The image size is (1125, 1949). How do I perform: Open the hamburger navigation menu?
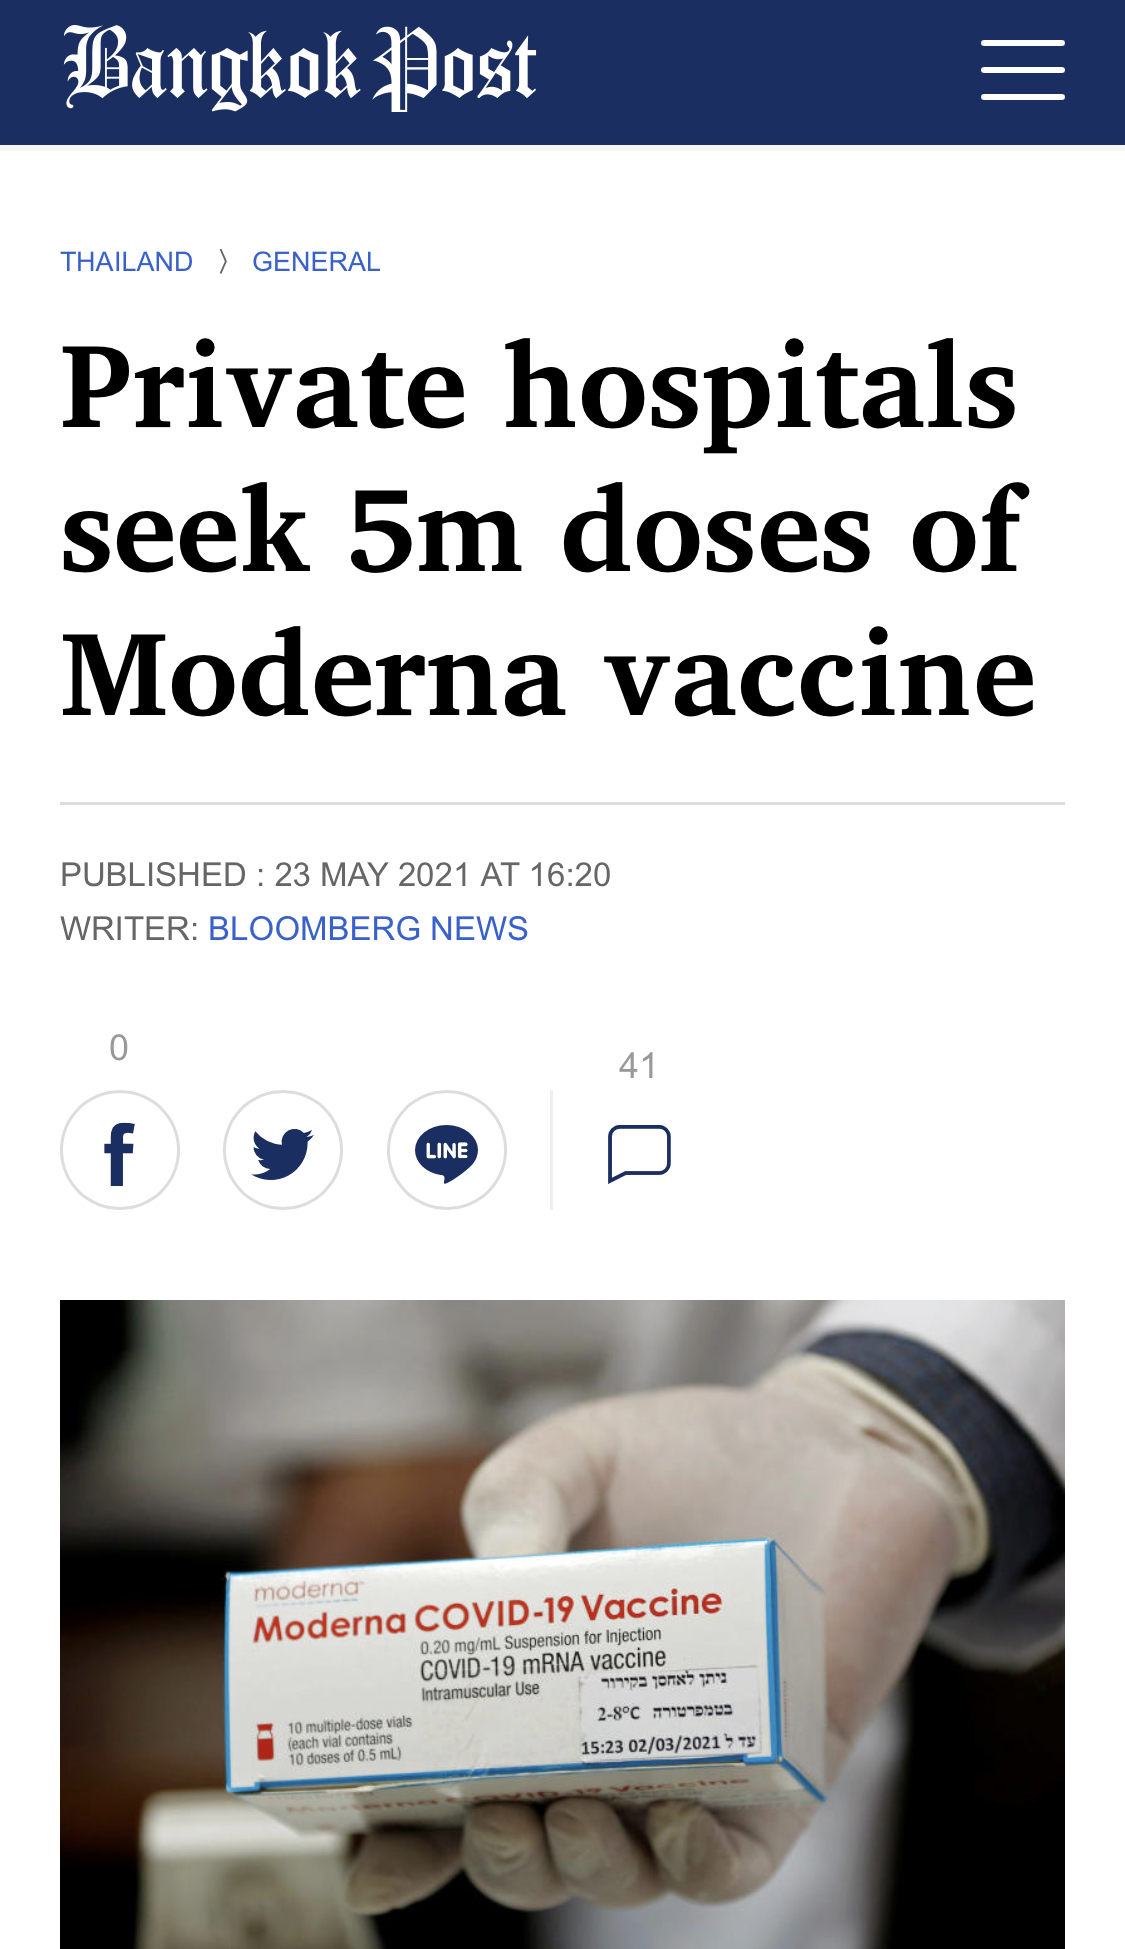click(x=1022, y=70)
